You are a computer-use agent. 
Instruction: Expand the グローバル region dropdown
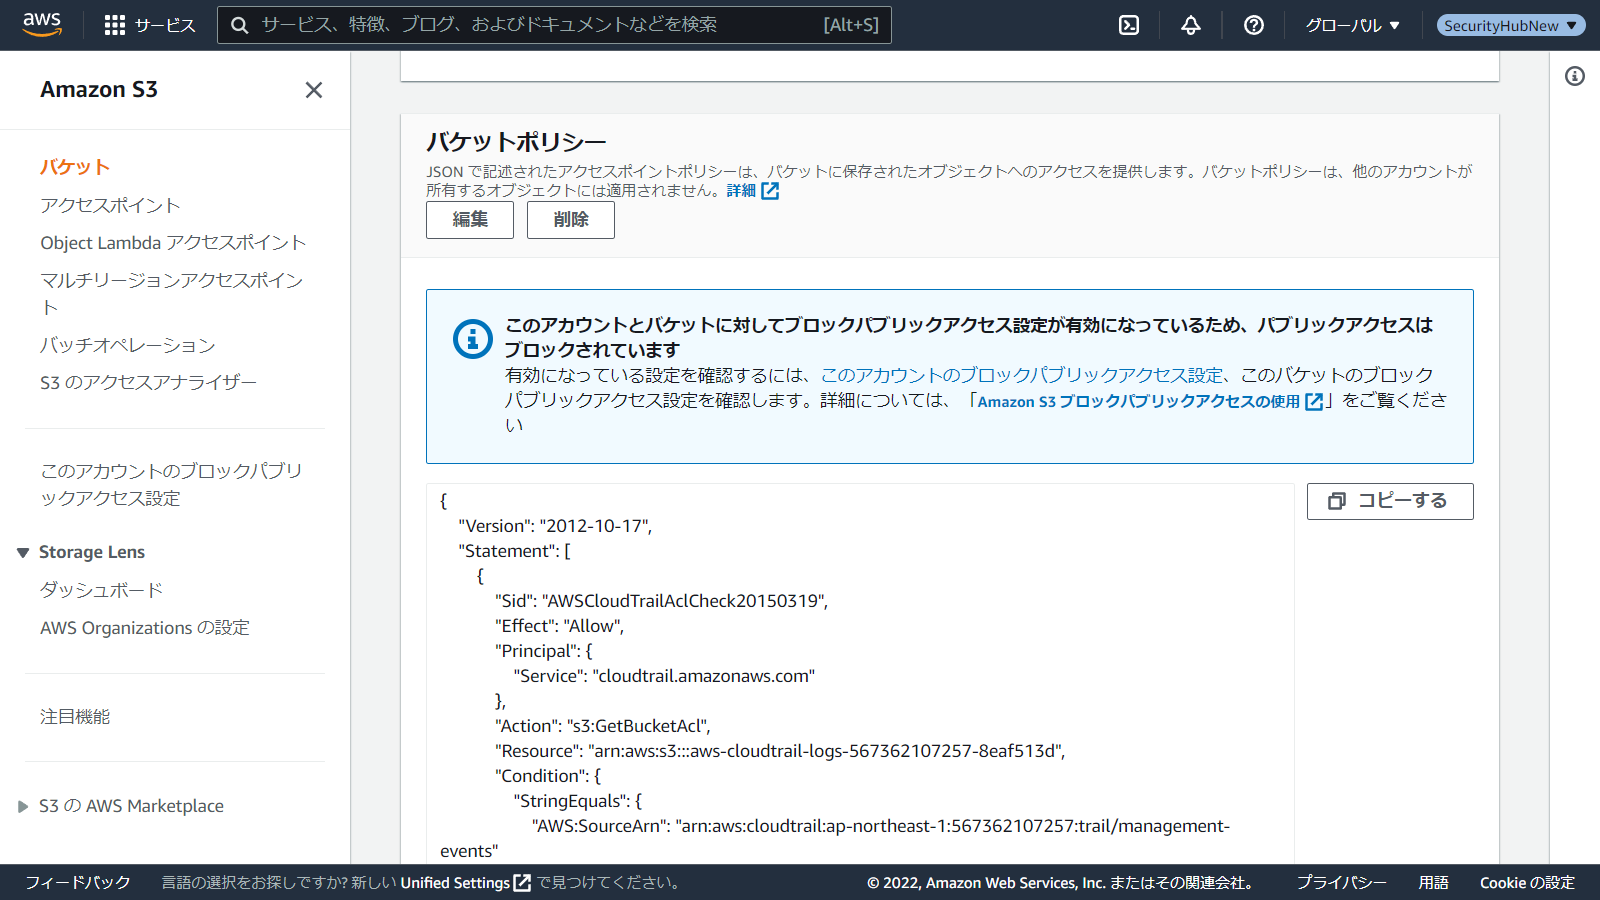click(x=1352, y=25)
